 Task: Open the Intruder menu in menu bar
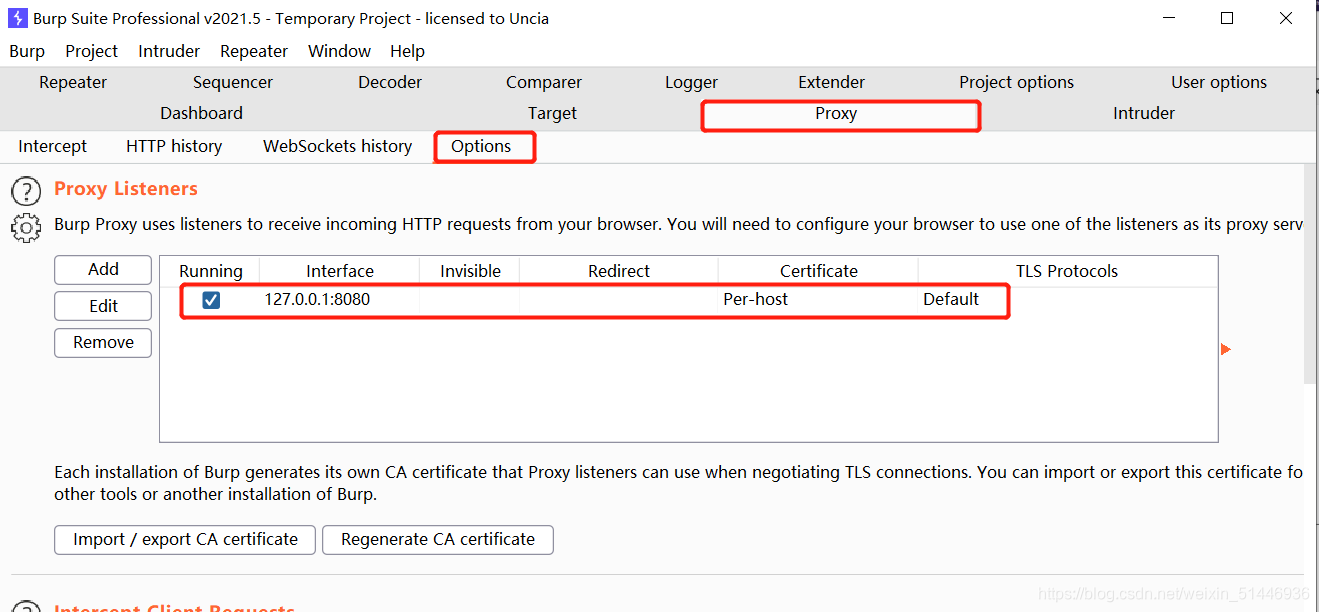tap(169, 51)
